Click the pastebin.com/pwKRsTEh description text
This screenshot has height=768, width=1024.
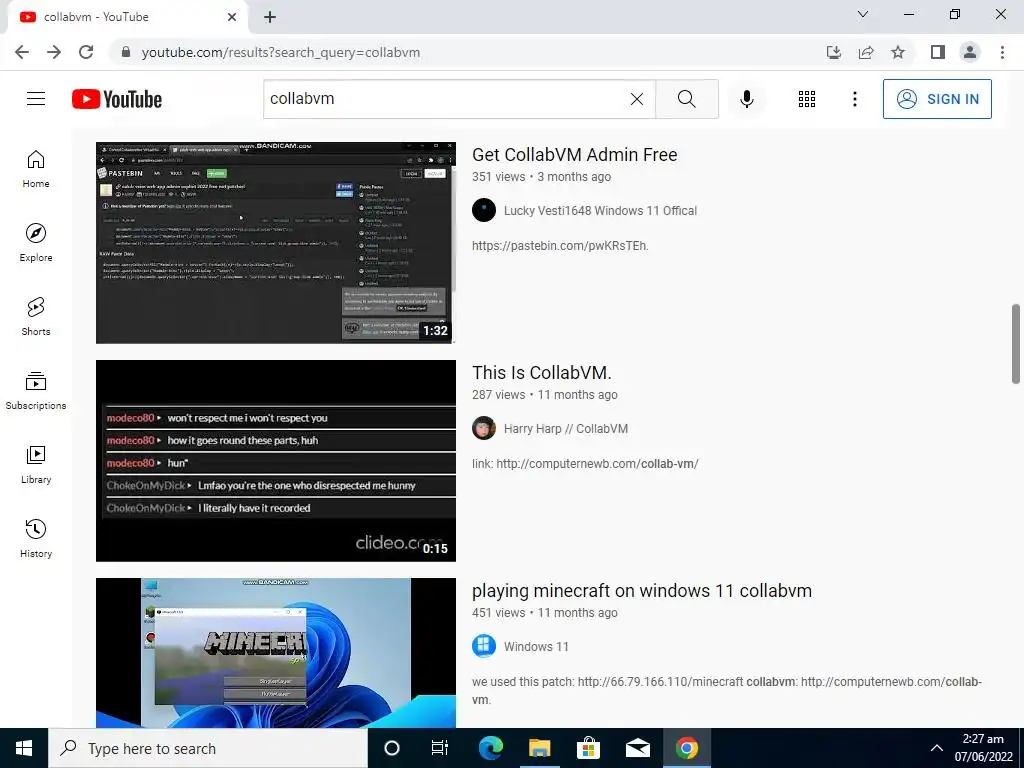pos(560,246)
